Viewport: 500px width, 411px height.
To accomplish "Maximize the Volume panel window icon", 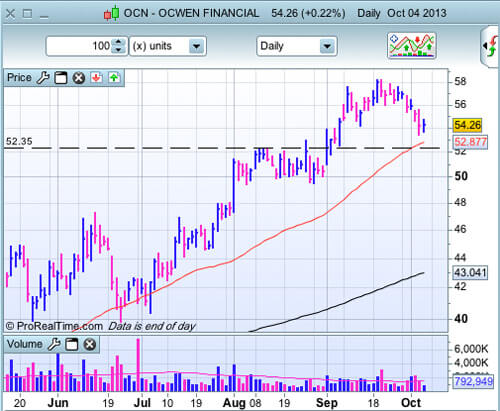I will pyautogui.click(x=71, y=344).
